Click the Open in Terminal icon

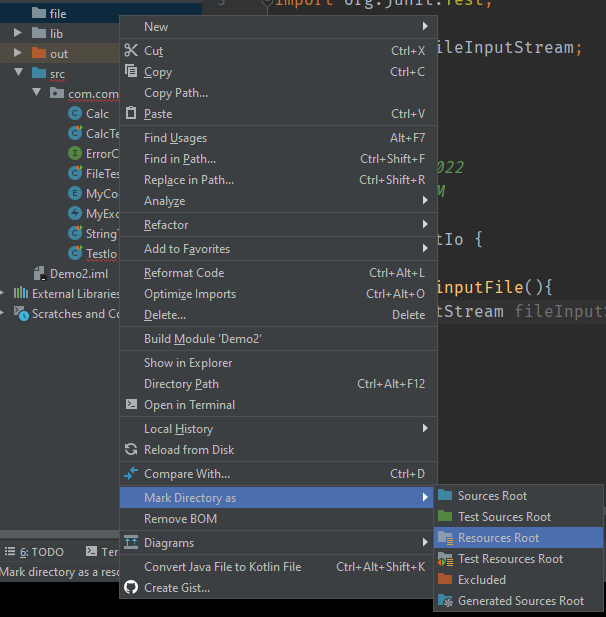[x=131, y=404]
